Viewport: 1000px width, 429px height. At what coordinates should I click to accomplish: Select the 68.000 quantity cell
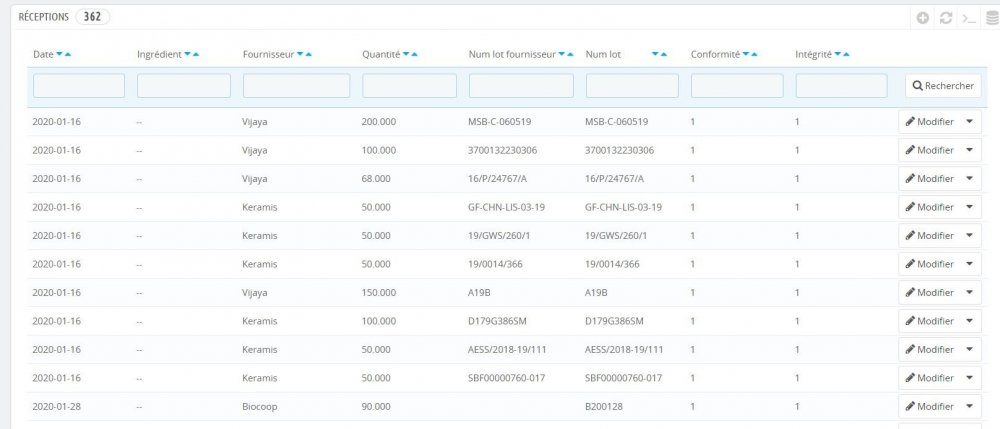pyautogui.click(x=376, y=179)
